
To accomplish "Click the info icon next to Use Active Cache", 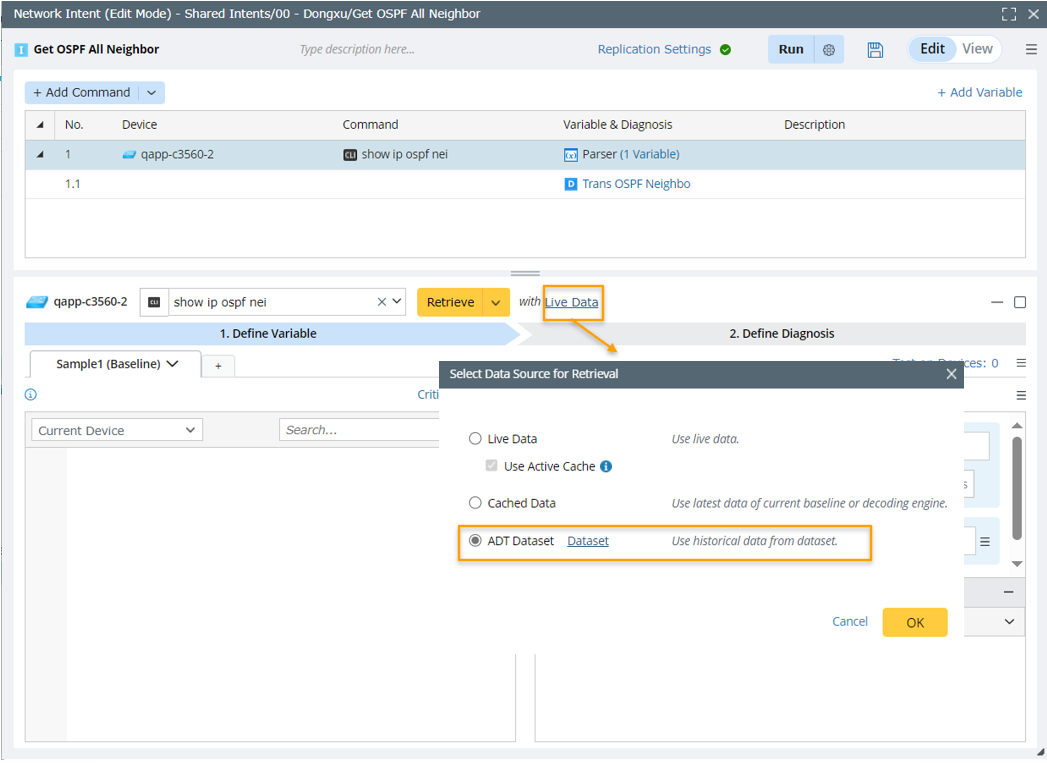I will tap(606, 466).
